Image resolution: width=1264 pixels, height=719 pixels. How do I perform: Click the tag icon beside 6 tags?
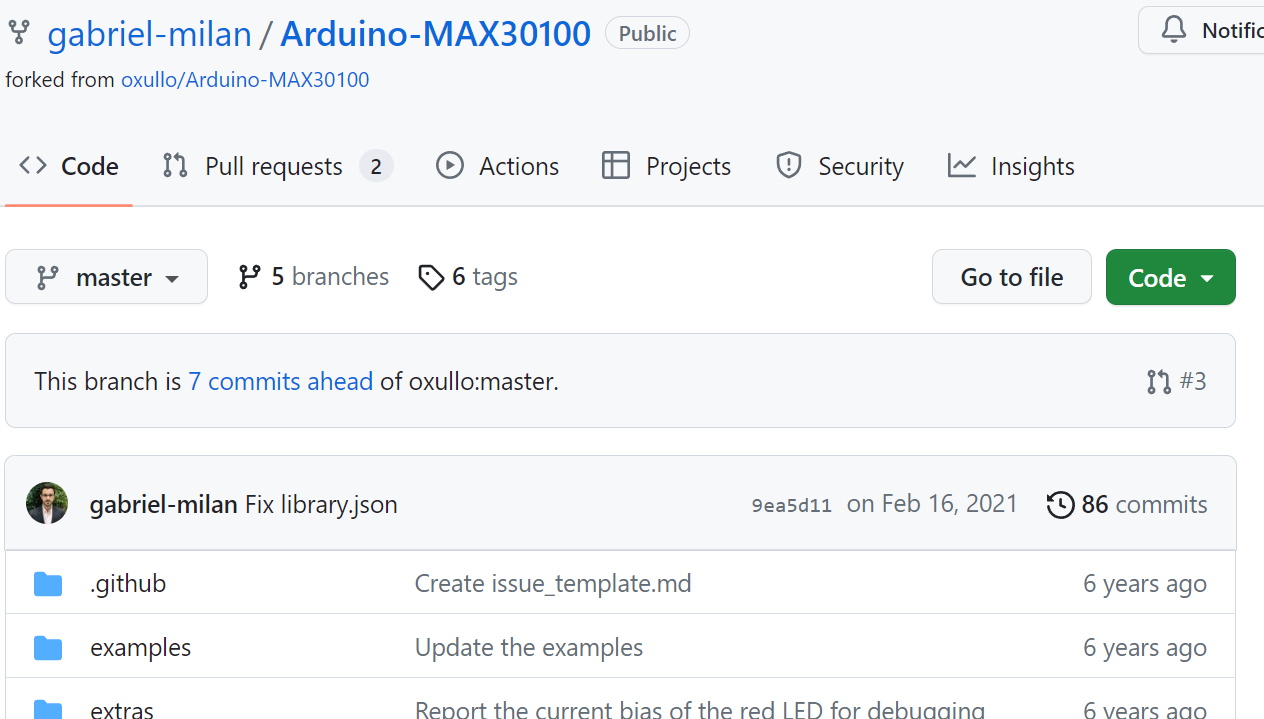coord(431,277)
